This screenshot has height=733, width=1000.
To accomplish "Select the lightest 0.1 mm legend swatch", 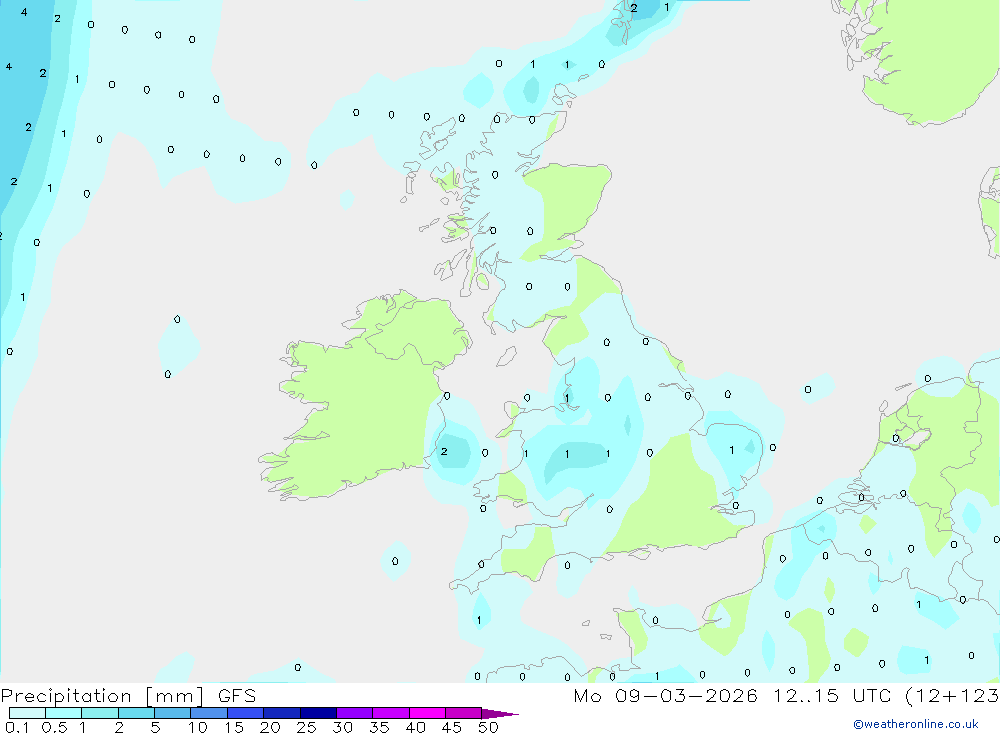I will click(x=27, y=713).
